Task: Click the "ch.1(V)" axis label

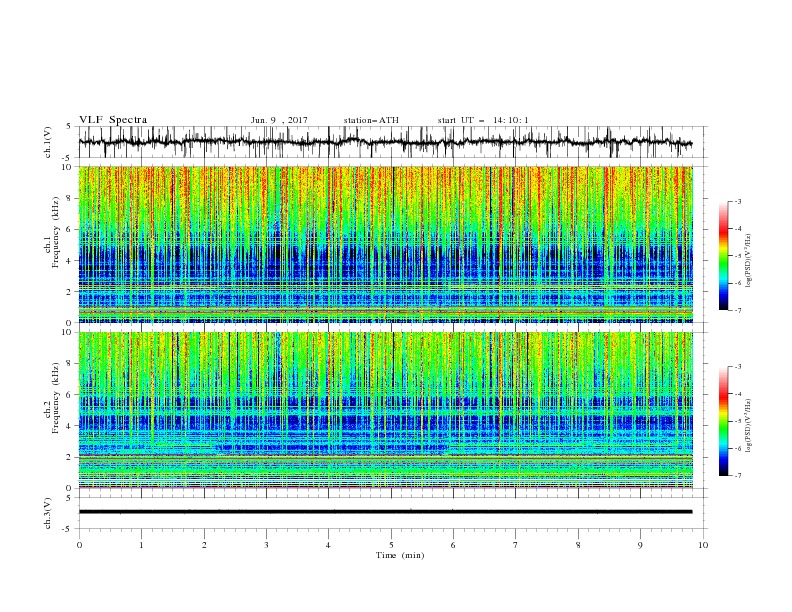Action: pos(48,142)
